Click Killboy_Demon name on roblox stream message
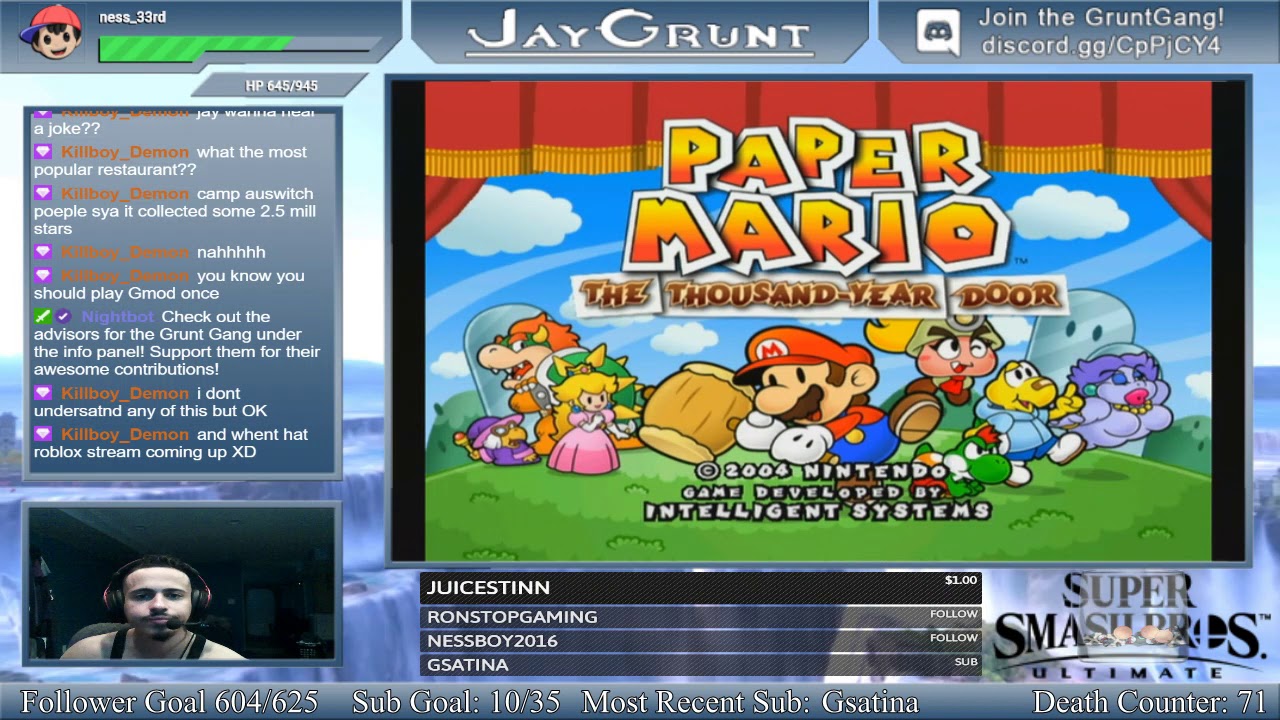The height and width of the screenshot is (720, 1280). pos(125,434)
